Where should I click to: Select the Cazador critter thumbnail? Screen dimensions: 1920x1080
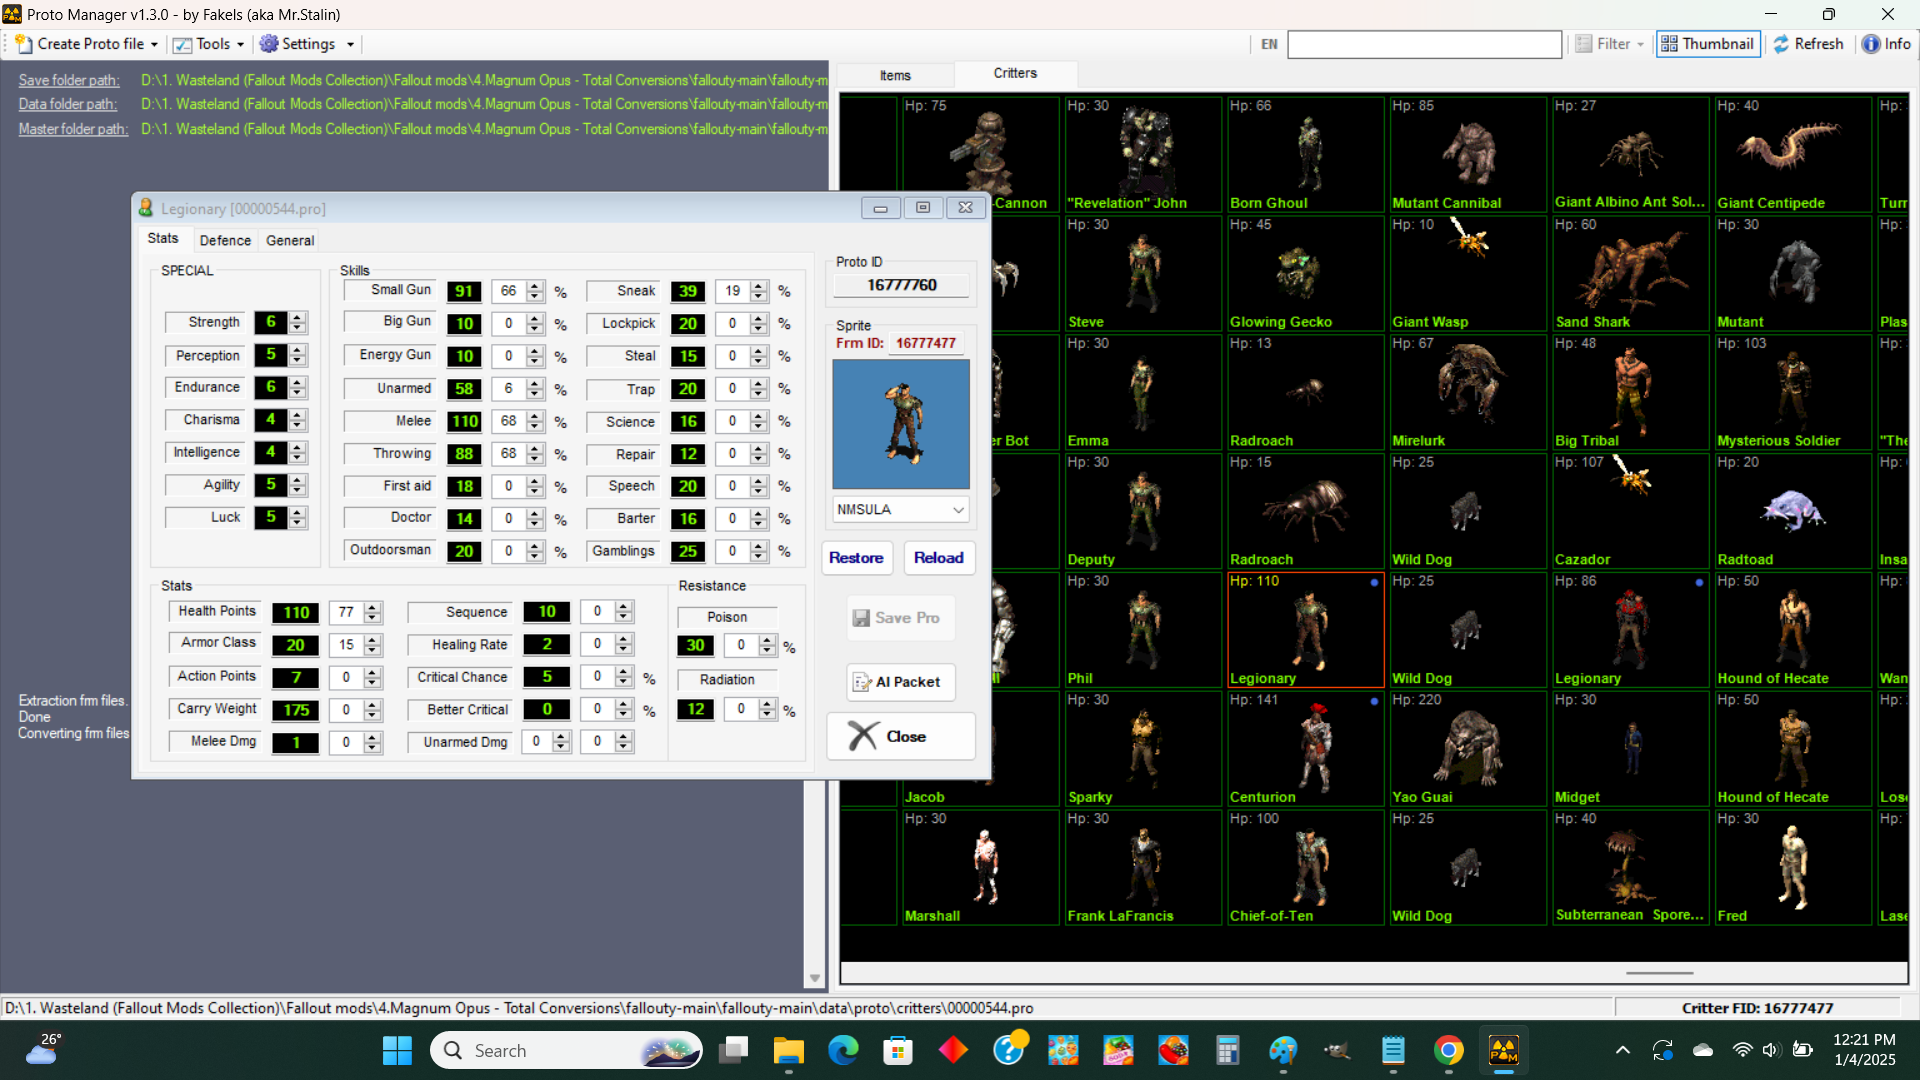pos(1630,511)
